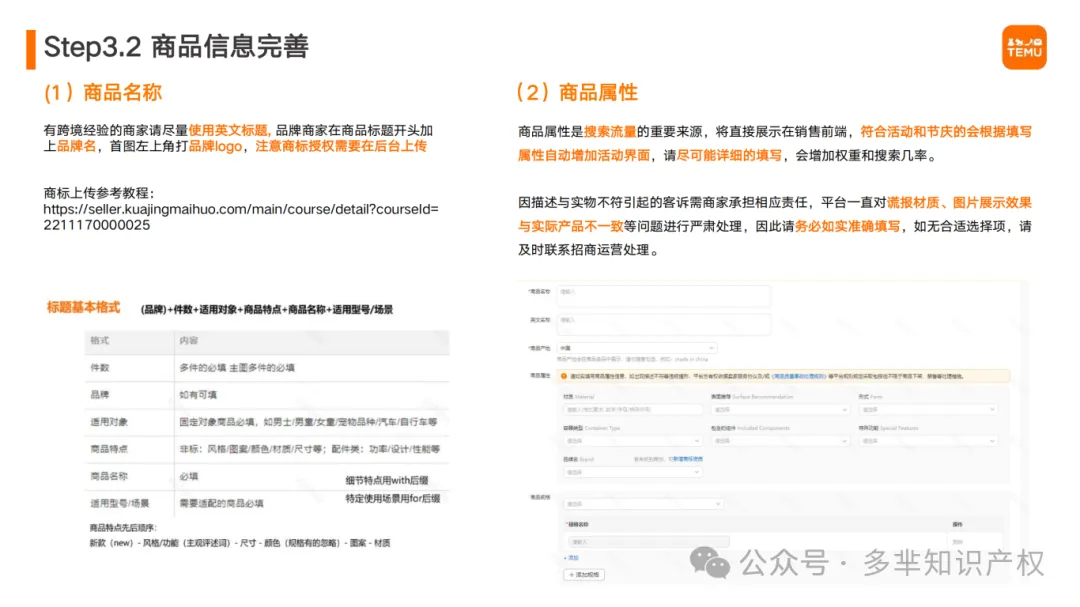Select the '品牌' table row label
Image resolution: width=1080 pixels, height=607 pixels.
[x=100, y=395]
